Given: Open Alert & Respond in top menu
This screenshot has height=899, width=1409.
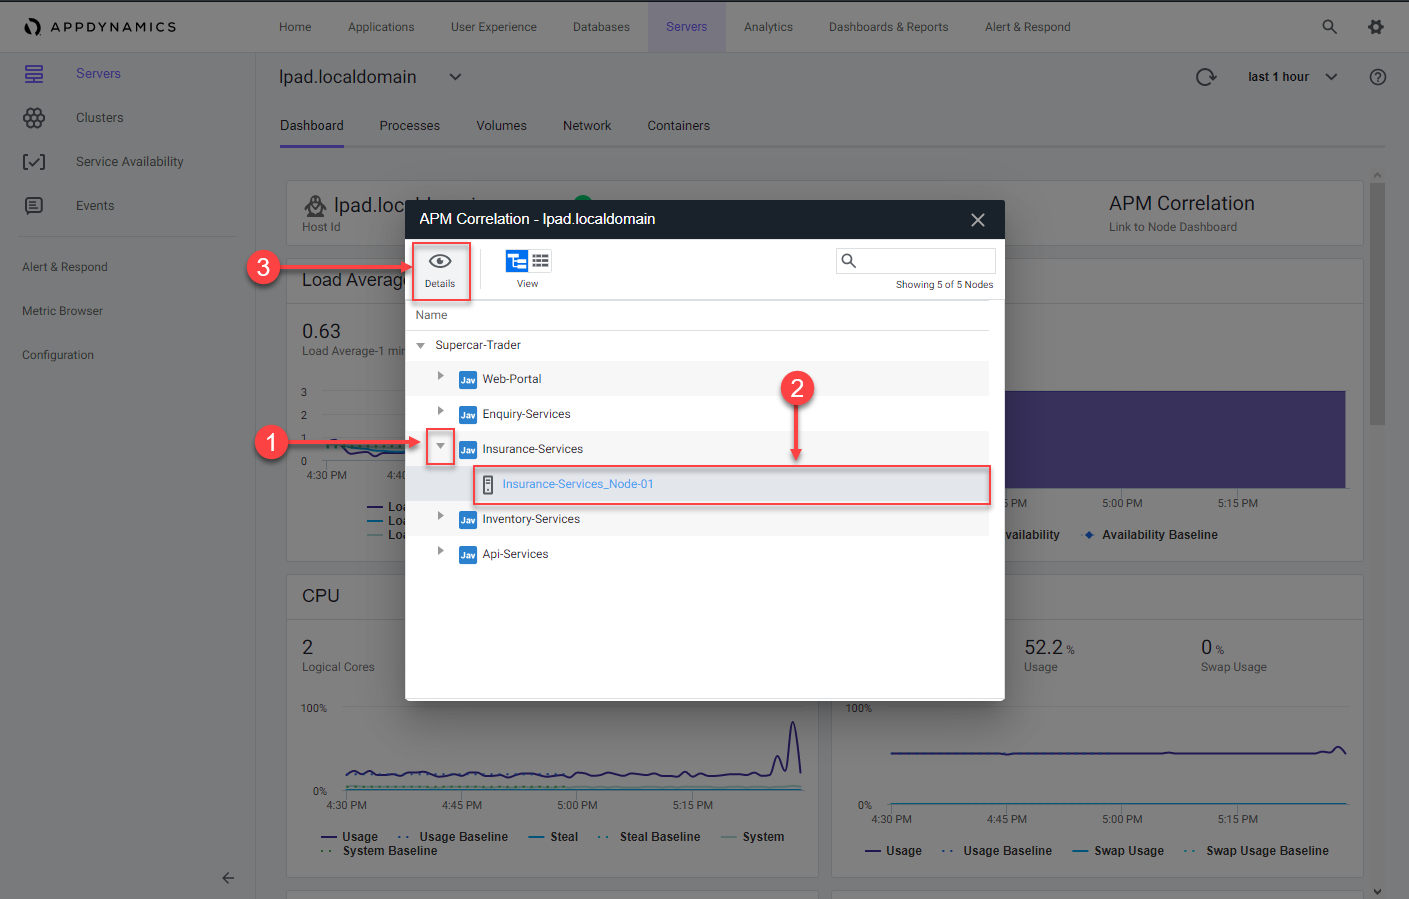Looking at the screenshot, I should tap(1027, 27).
